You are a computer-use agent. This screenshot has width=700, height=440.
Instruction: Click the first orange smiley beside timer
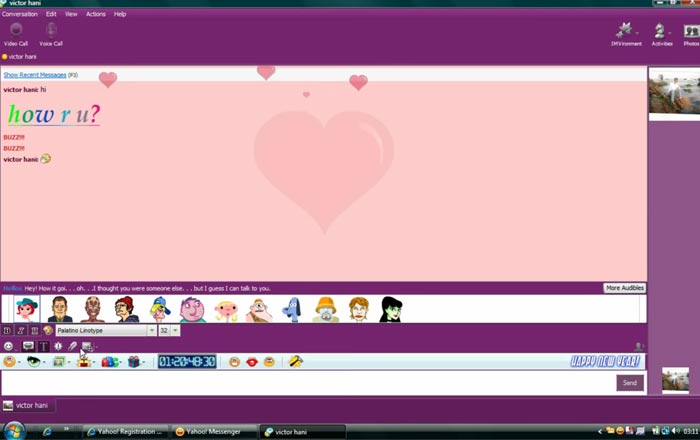(234, 362)
